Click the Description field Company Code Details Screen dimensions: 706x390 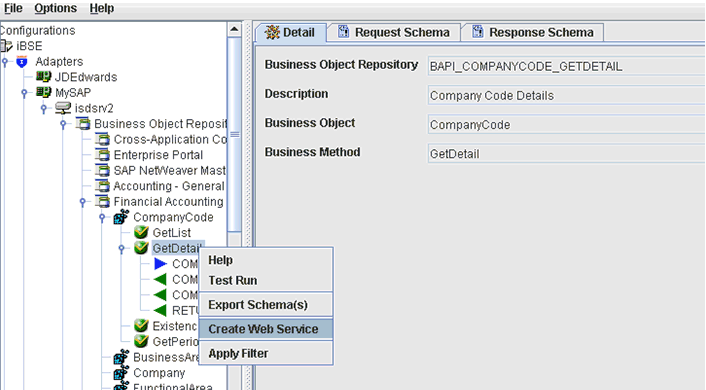566,95
